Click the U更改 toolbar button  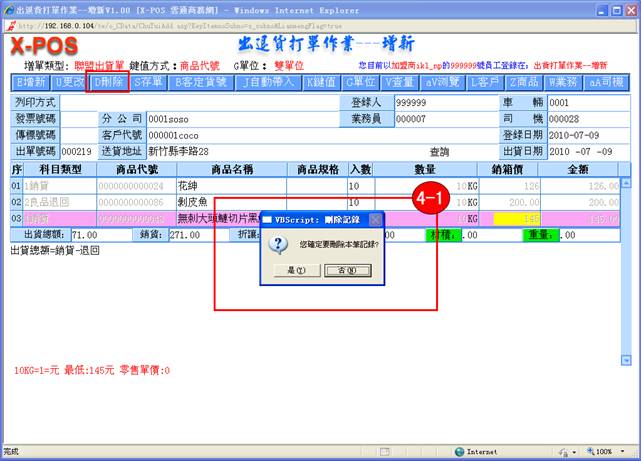click(x=70, y=81)
